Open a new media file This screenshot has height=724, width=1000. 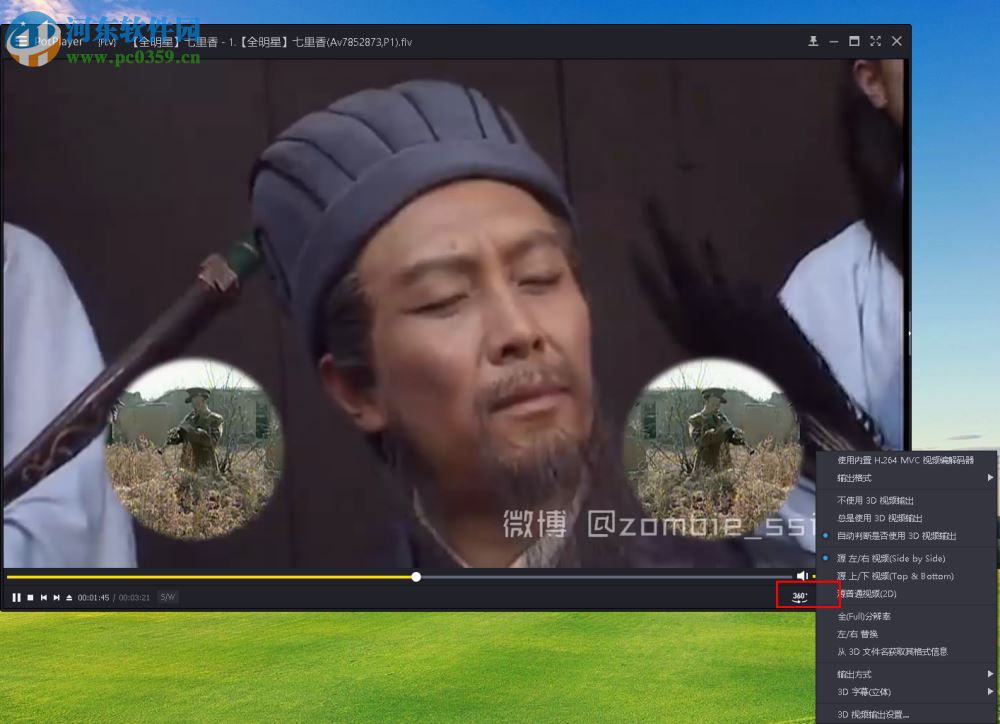pos(68,597)
